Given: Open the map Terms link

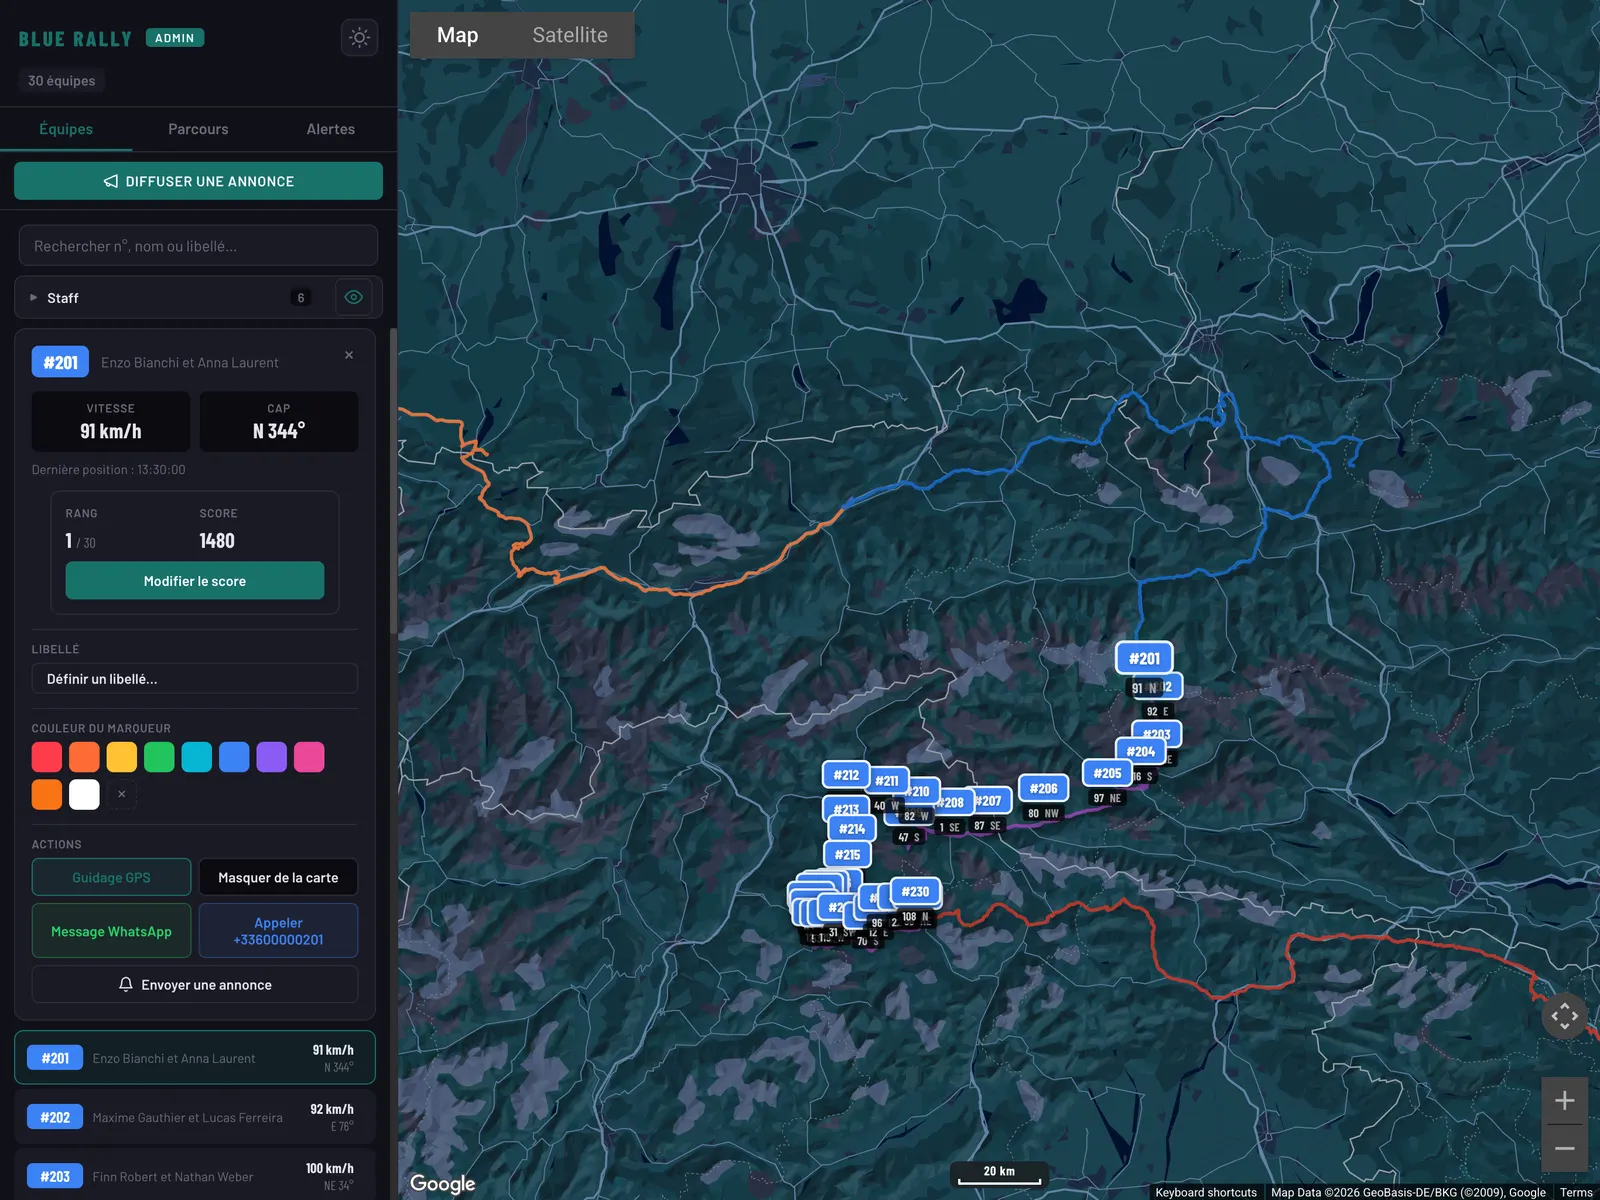Looking at the screenshot, I should coord(1576,1192).
